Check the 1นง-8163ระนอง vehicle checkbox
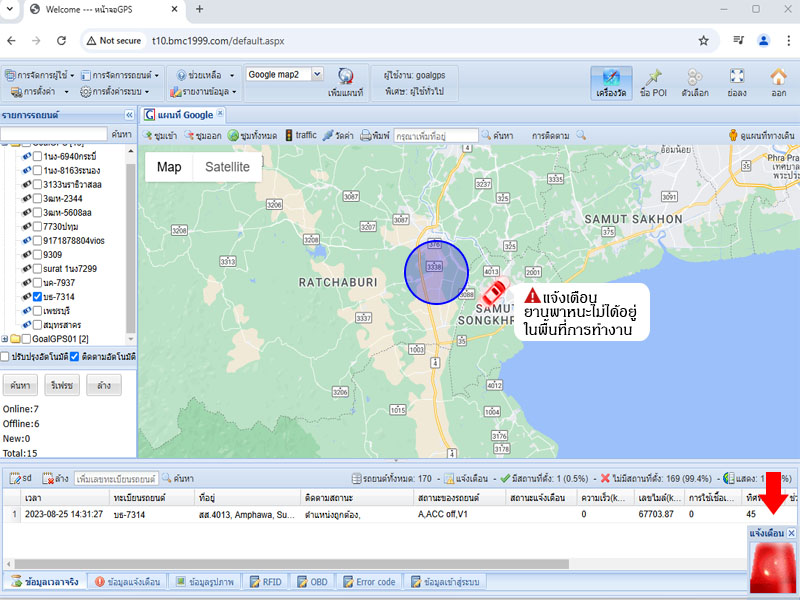The image size is (800, 600). coord(37,170)
